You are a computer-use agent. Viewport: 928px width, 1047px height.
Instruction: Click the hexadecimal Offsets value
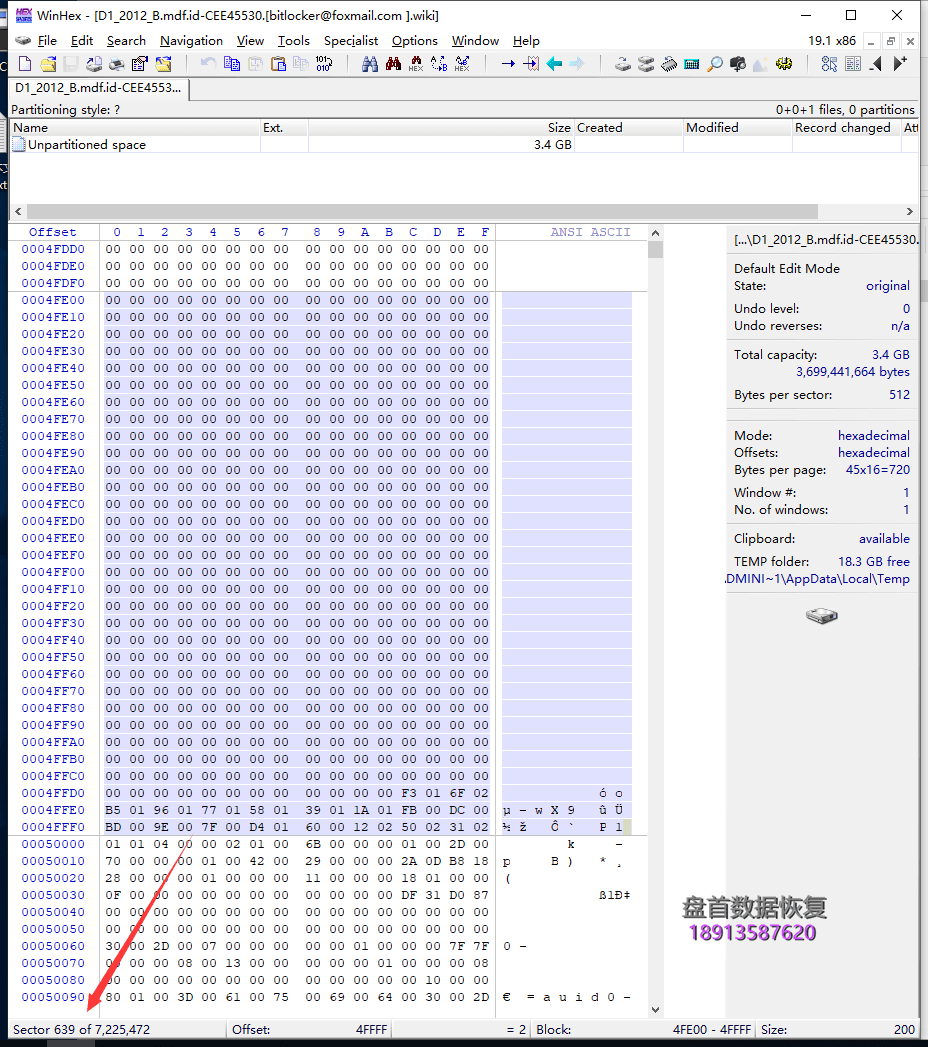click(873, 453)
